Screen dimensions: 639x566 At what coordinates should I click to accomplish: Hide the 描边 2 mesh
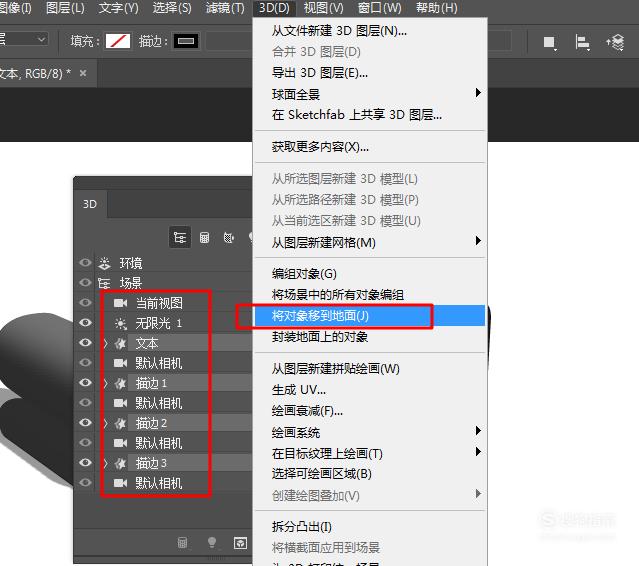pos(85,423)
